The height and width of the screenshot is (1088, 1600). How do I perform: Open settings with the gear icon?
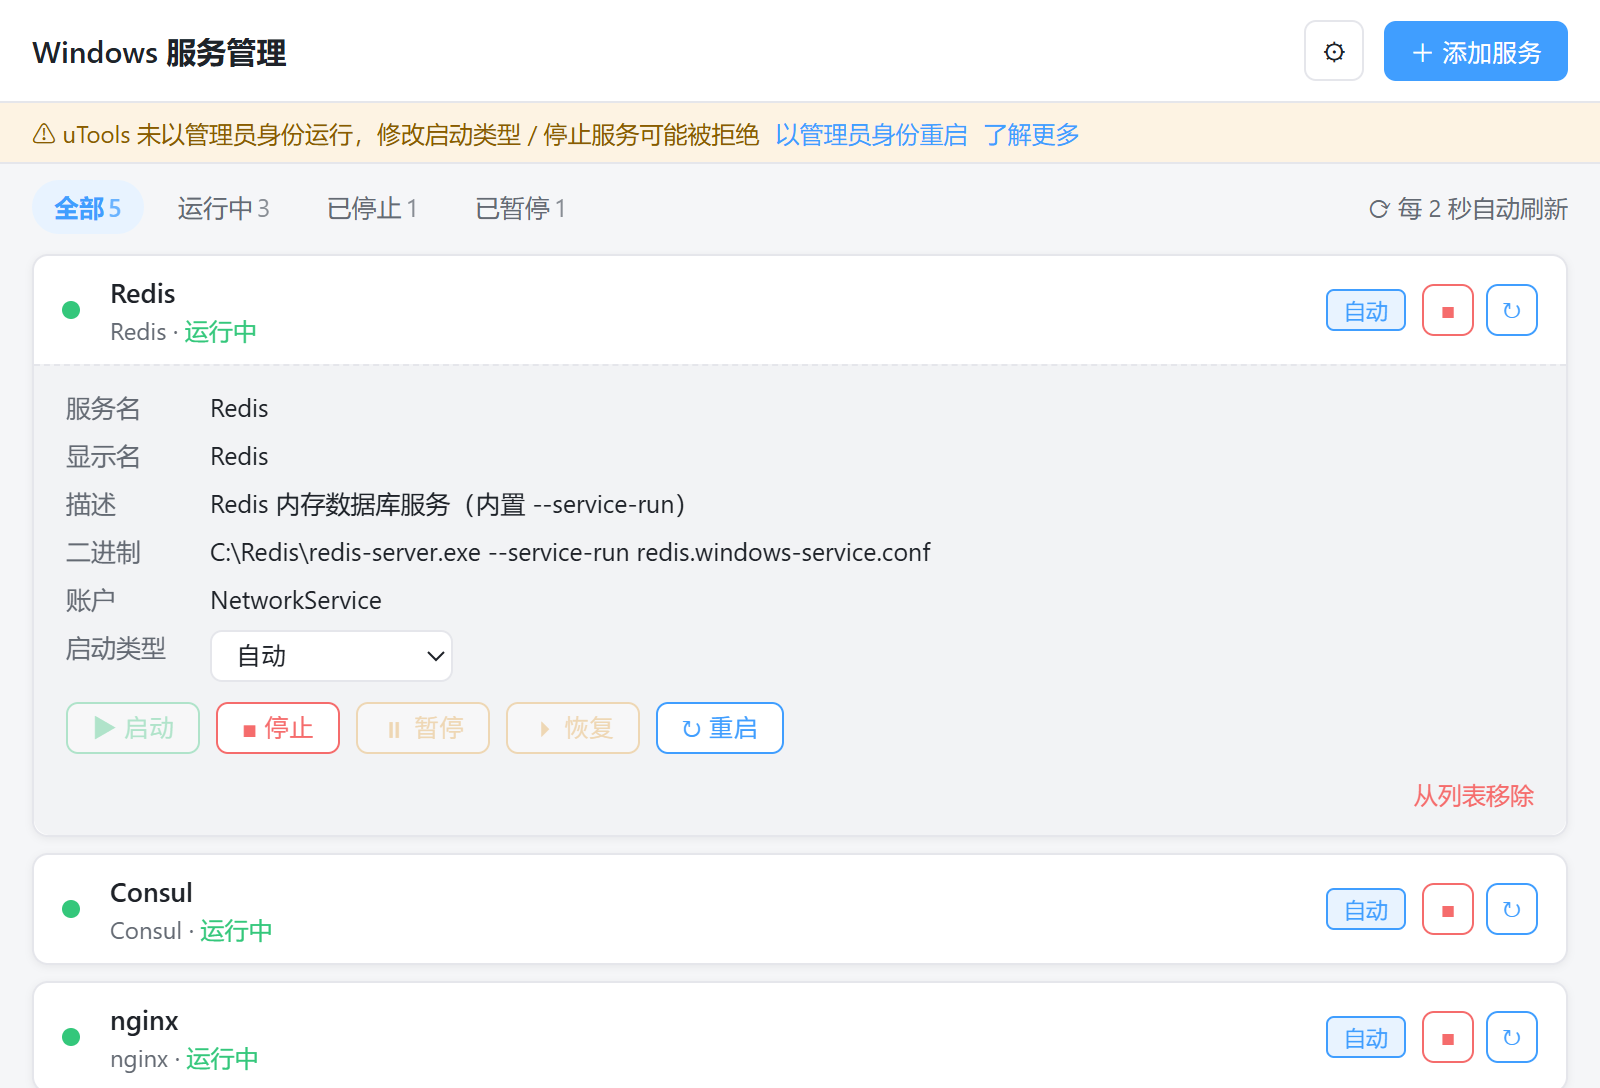[x=1334, y=51]
